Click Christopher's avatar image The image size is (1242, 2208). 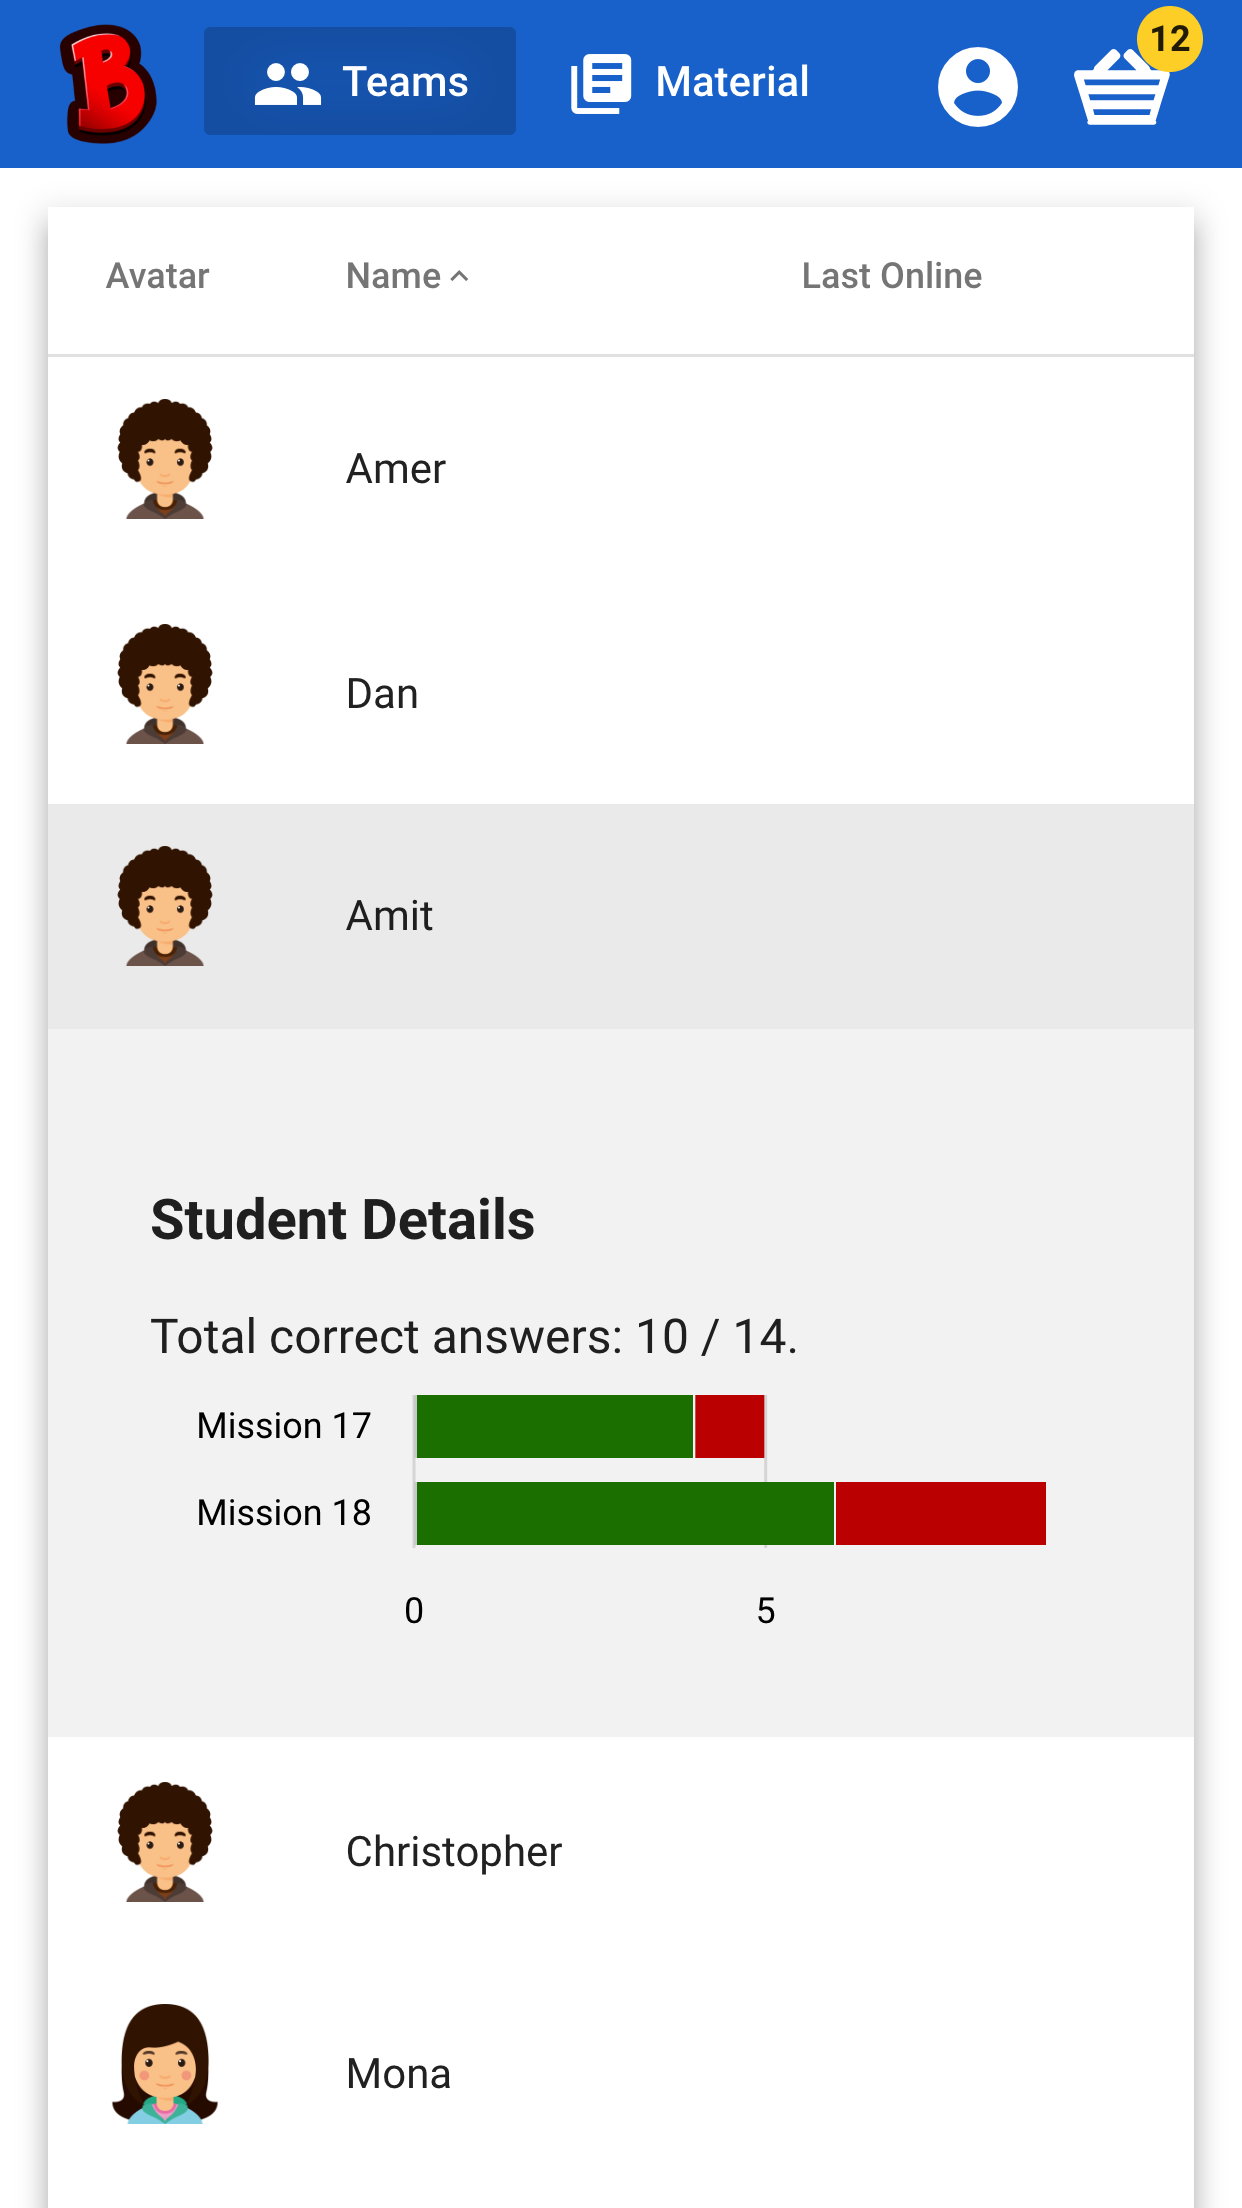165,1842
